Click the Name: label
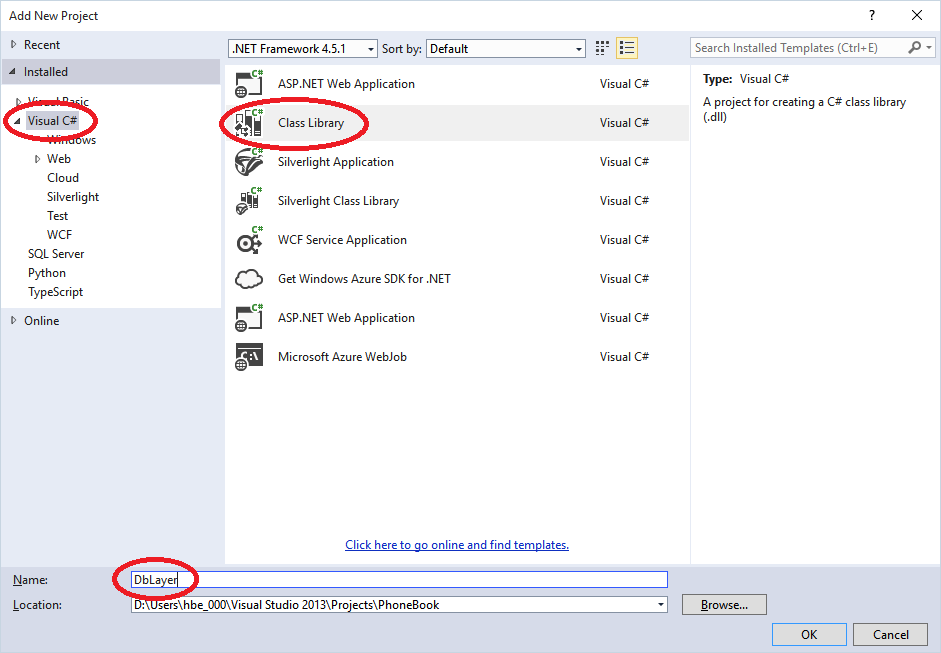This screenshot has width=941, height=653. [30, 580]
